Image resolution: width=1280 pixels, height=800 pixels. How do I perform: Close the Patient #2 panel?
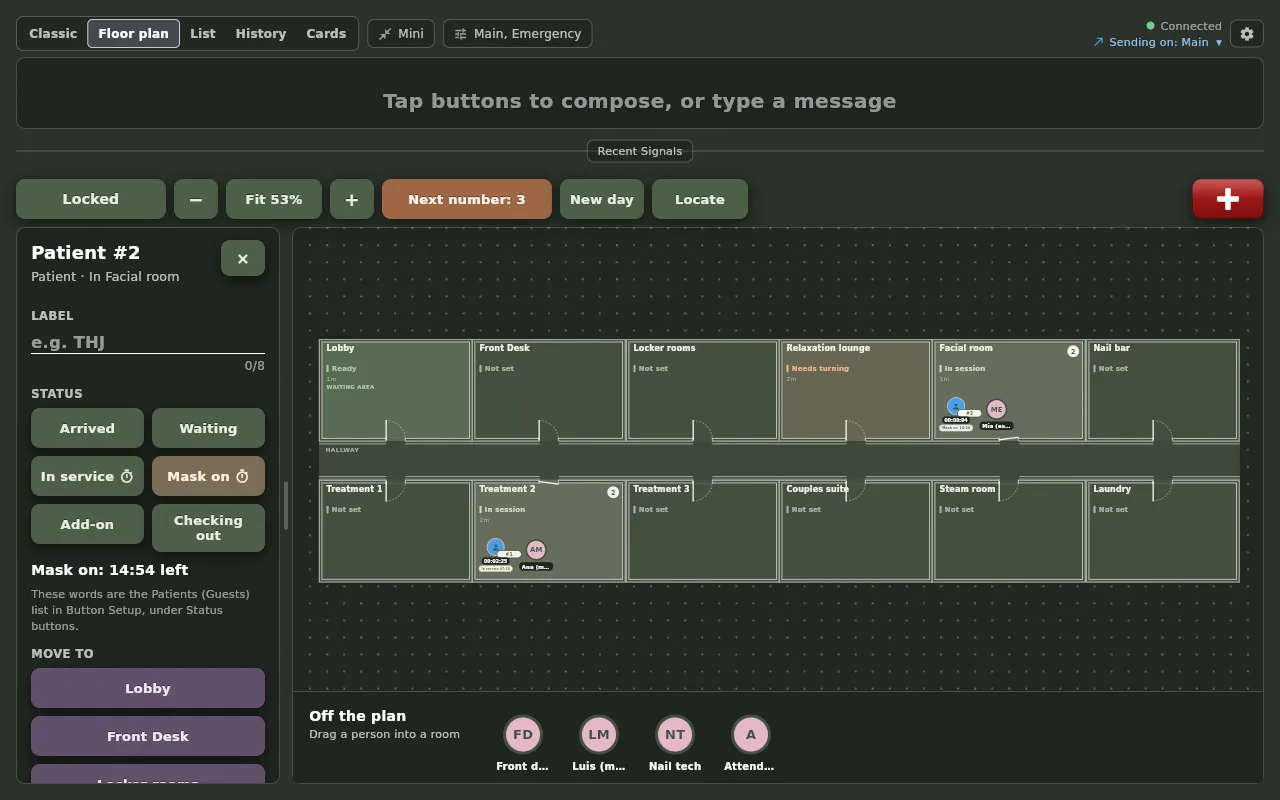click(x=243, y=258)
